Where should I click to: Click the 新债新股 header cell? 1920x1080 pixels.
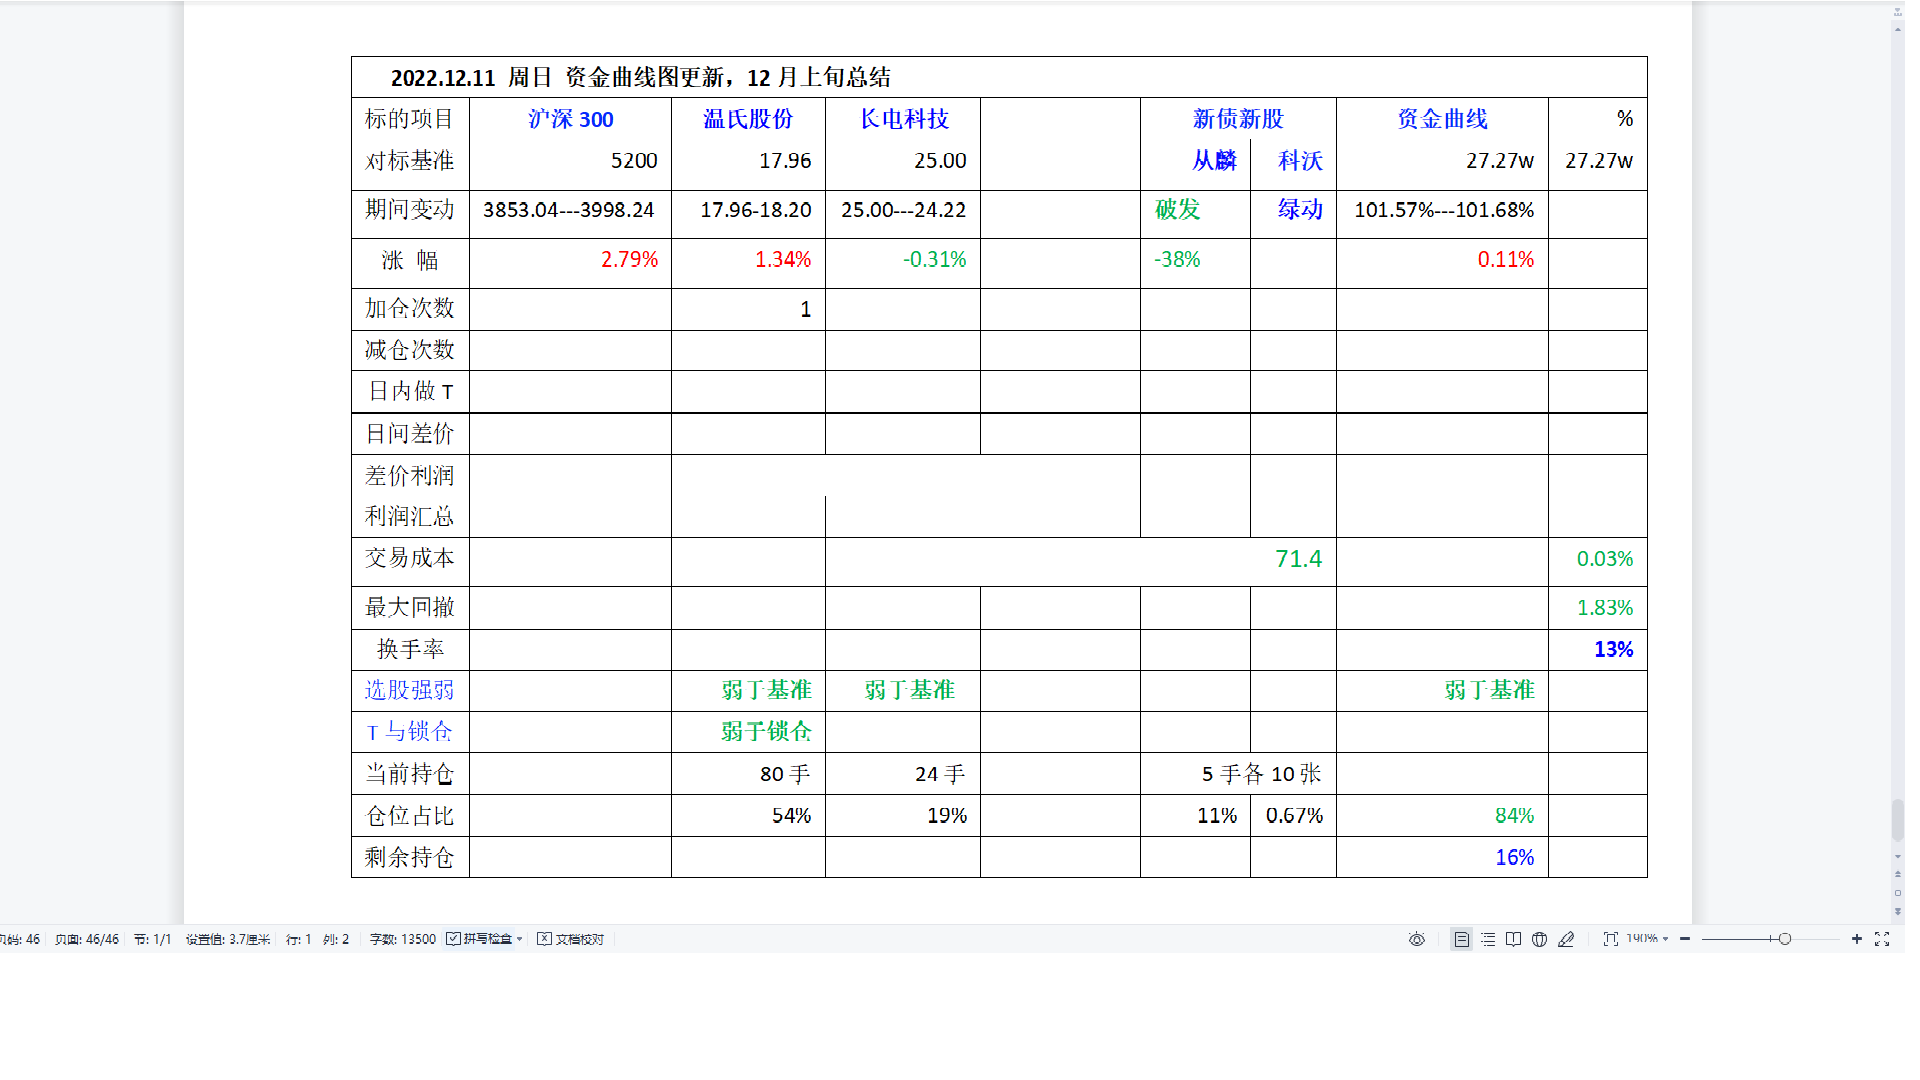tap(1238, 119)
